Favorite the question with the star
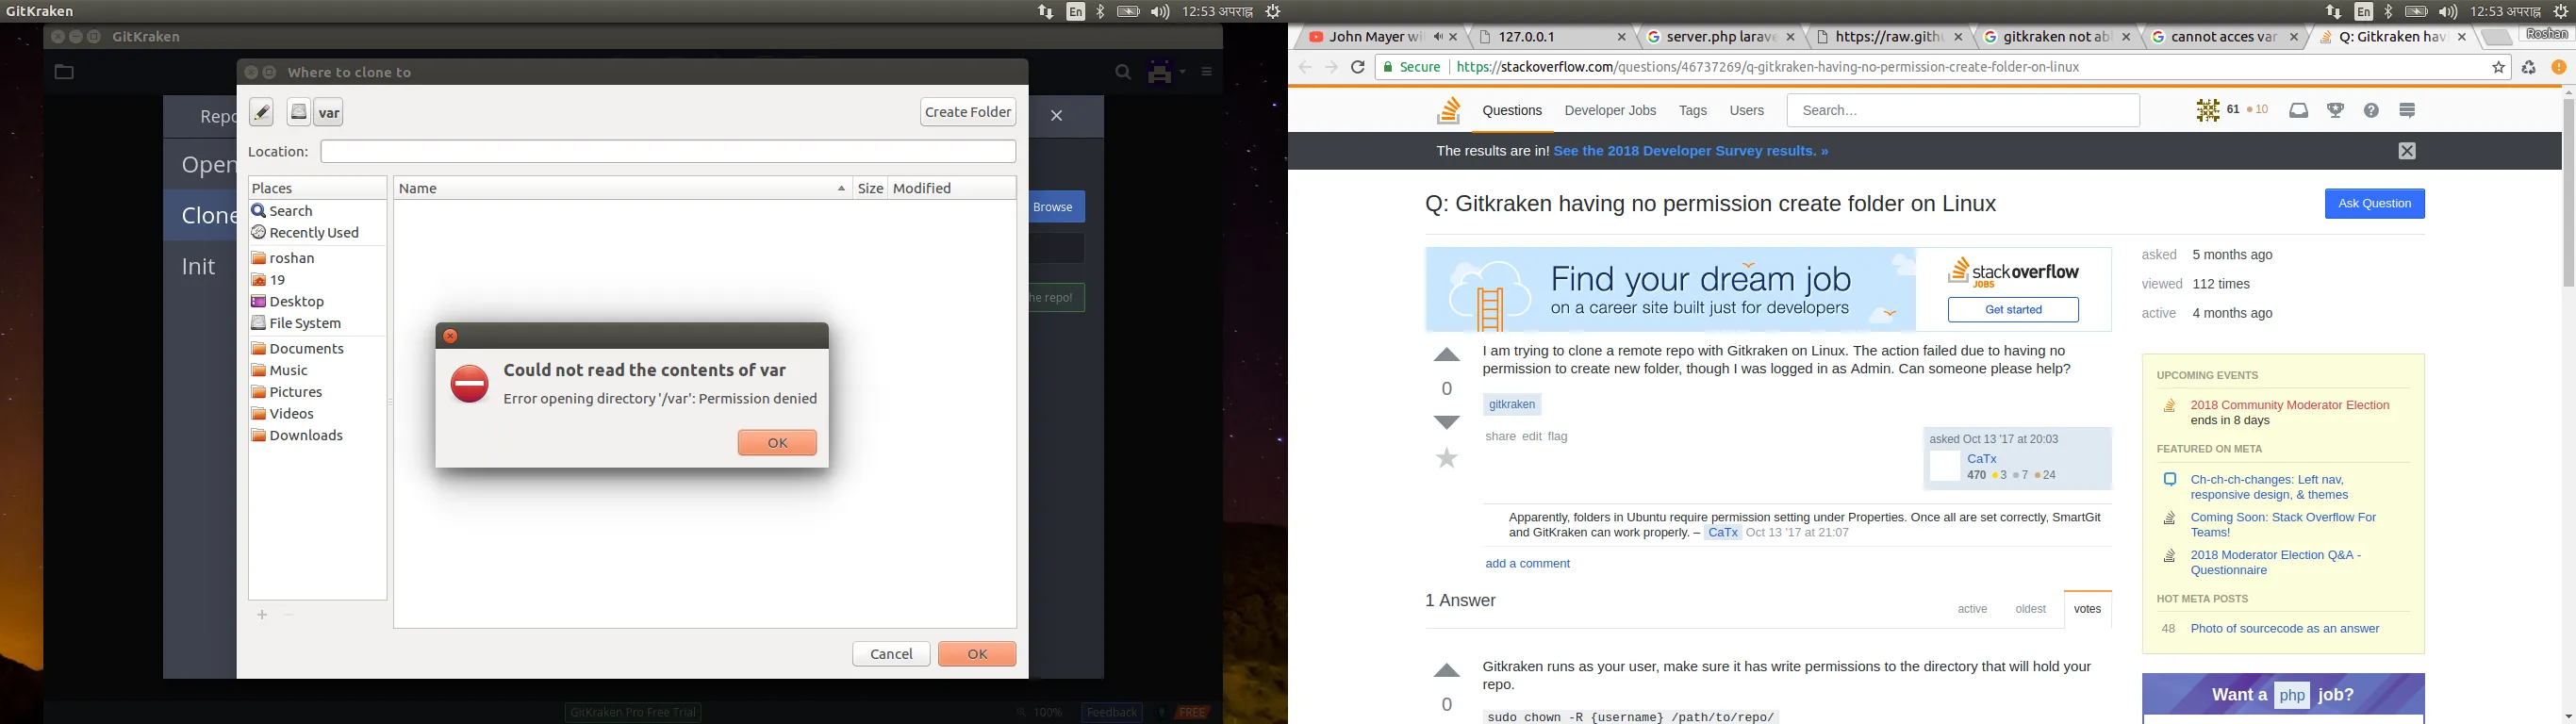This screenshot has height=724, width=2576. [1446, 459]
